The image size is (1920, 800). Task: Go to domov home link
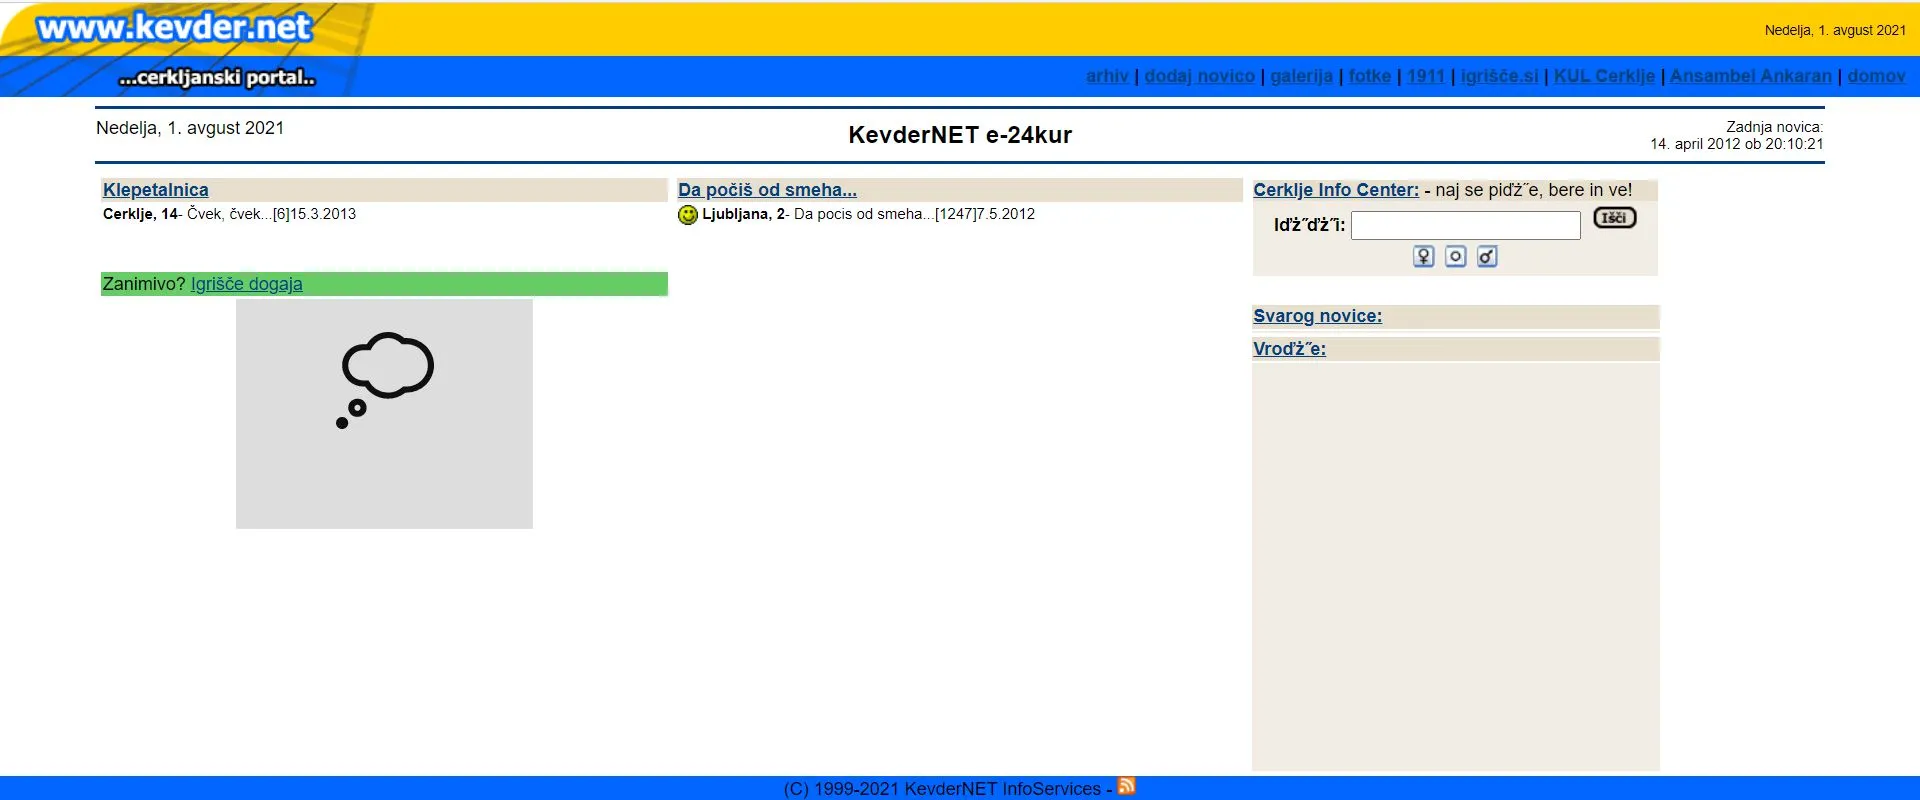point(1876,76)
